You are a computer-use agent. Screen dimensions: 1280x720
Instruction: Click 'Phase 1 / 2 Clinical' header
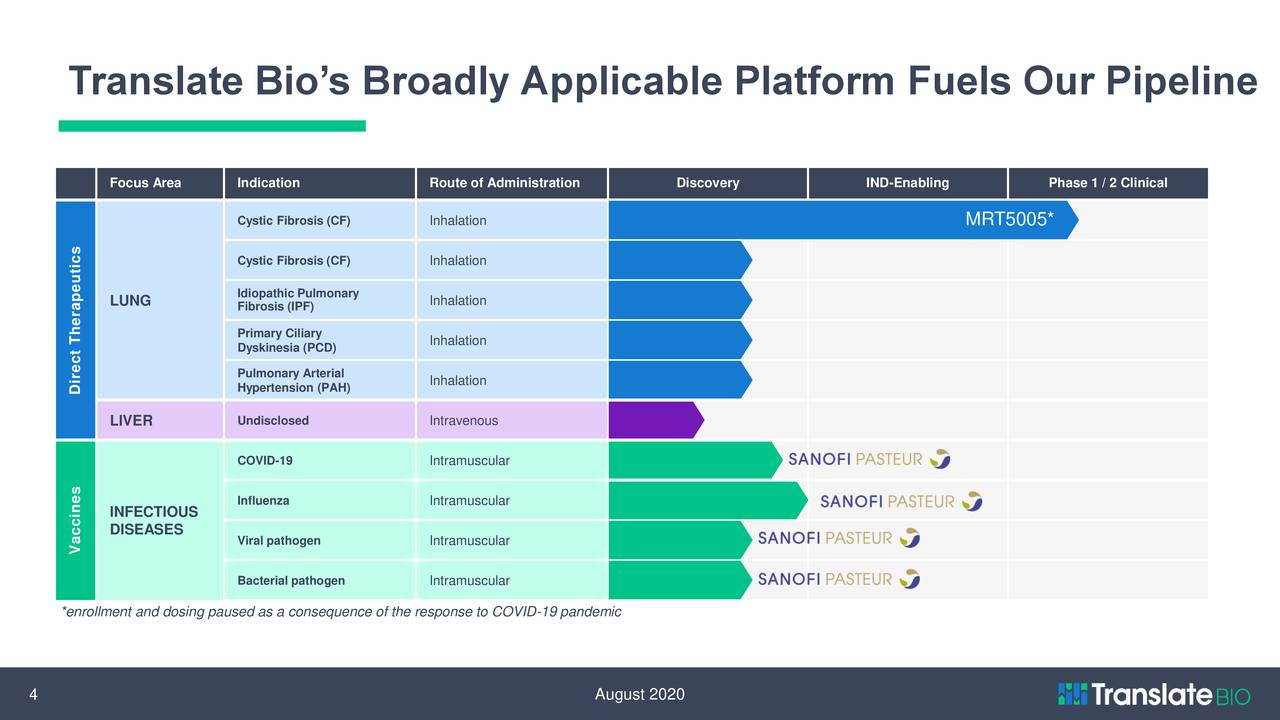[1108, 183]
